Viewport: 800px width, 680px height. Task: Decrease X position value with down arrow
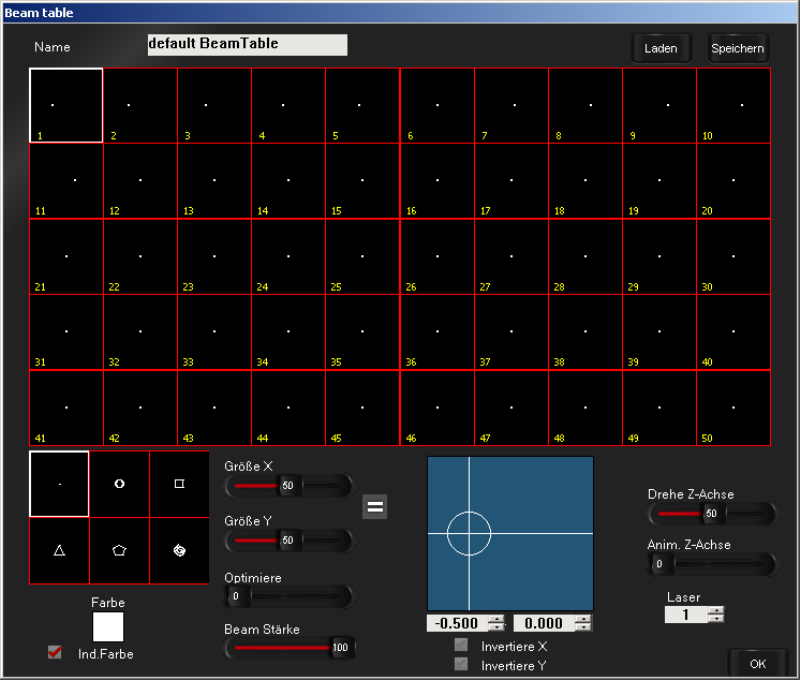click(496, 627)
